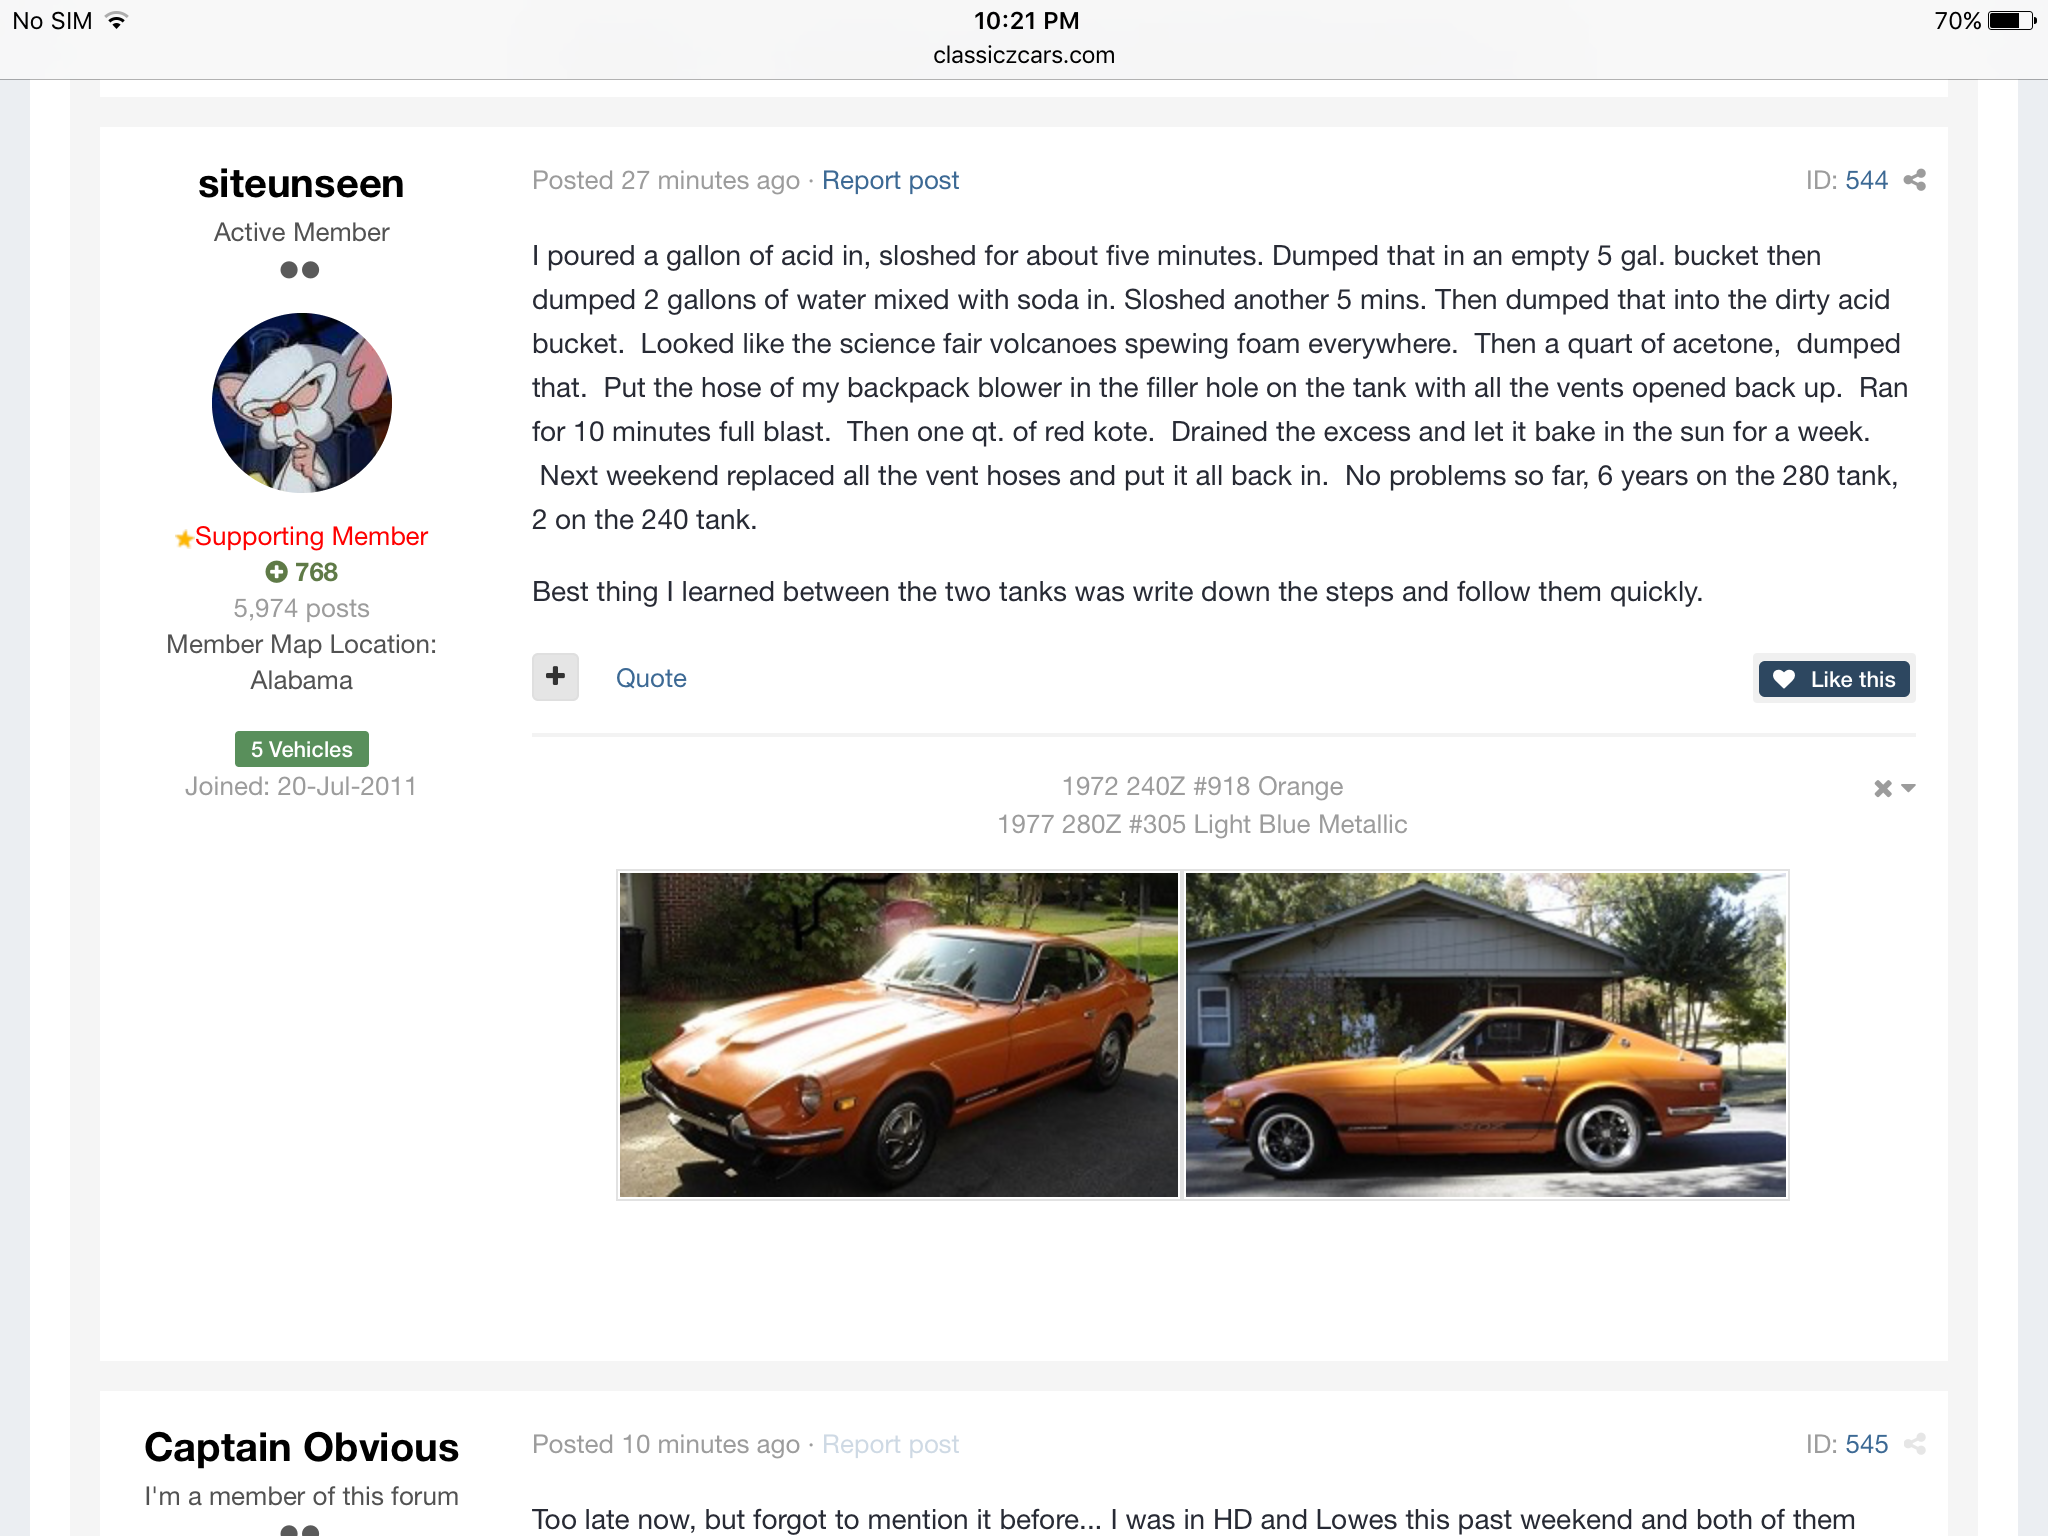Share post 545 via share icon
Screen dimensions: 2048x1536
coord(1914,1444)
